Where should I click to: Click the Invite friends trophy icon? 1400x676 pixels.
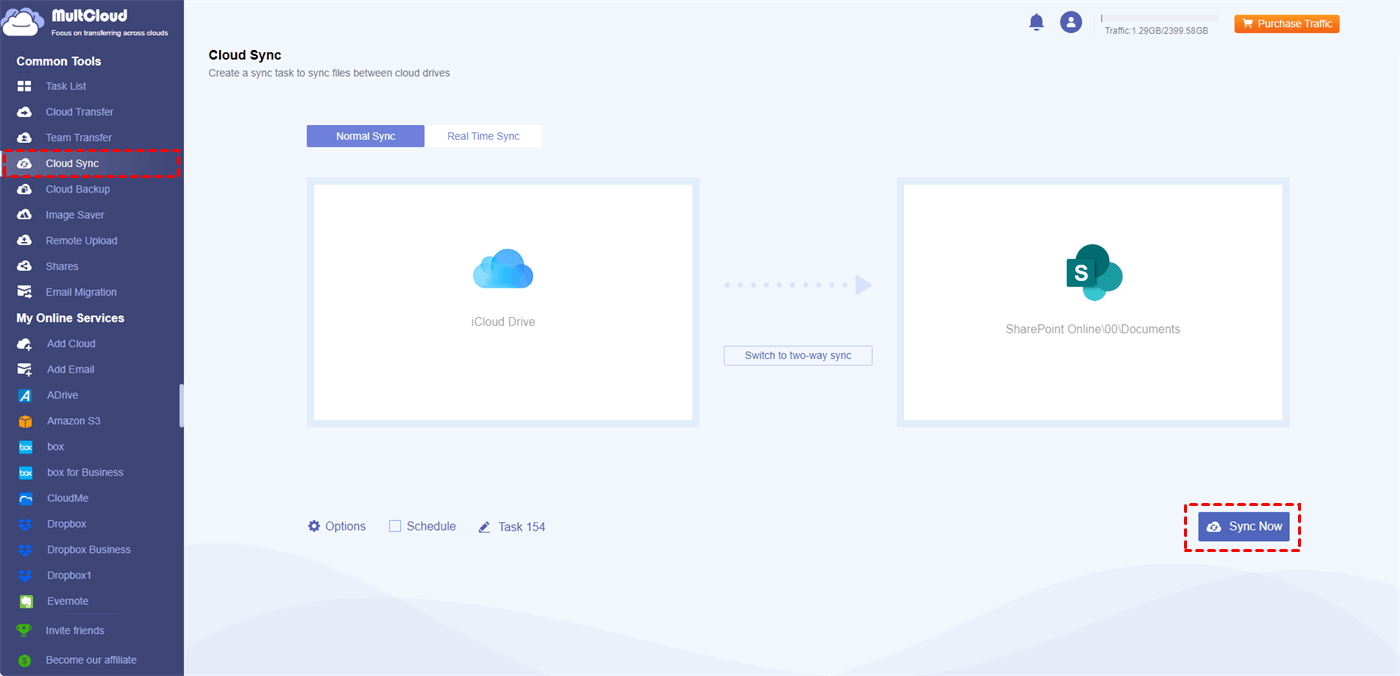coord(25,631)
